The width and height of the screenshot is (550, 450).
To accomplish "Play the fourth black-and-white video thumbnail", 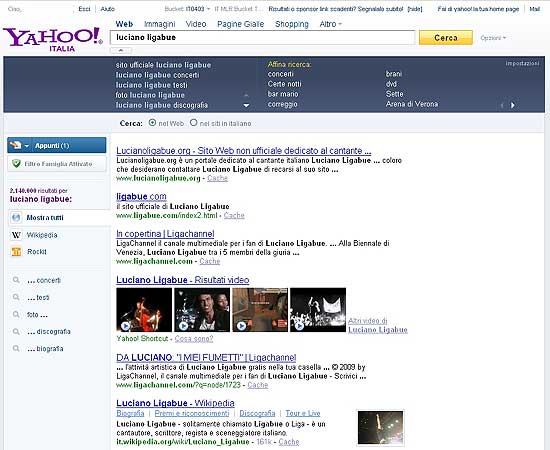I will click(x=318, y=310).
